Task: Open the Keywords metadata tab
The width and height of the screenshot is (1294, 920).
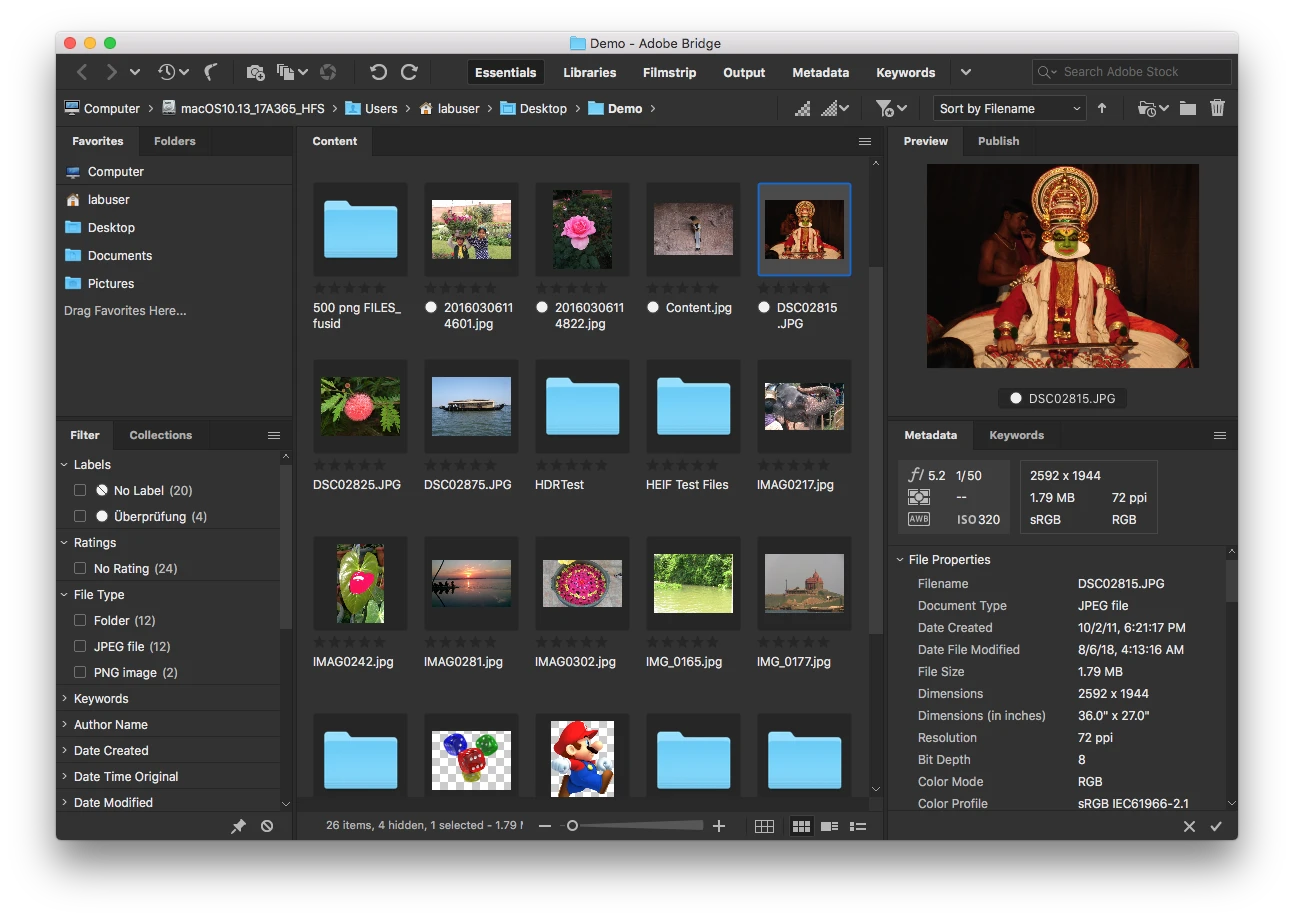Action: tap(1016, 435)
